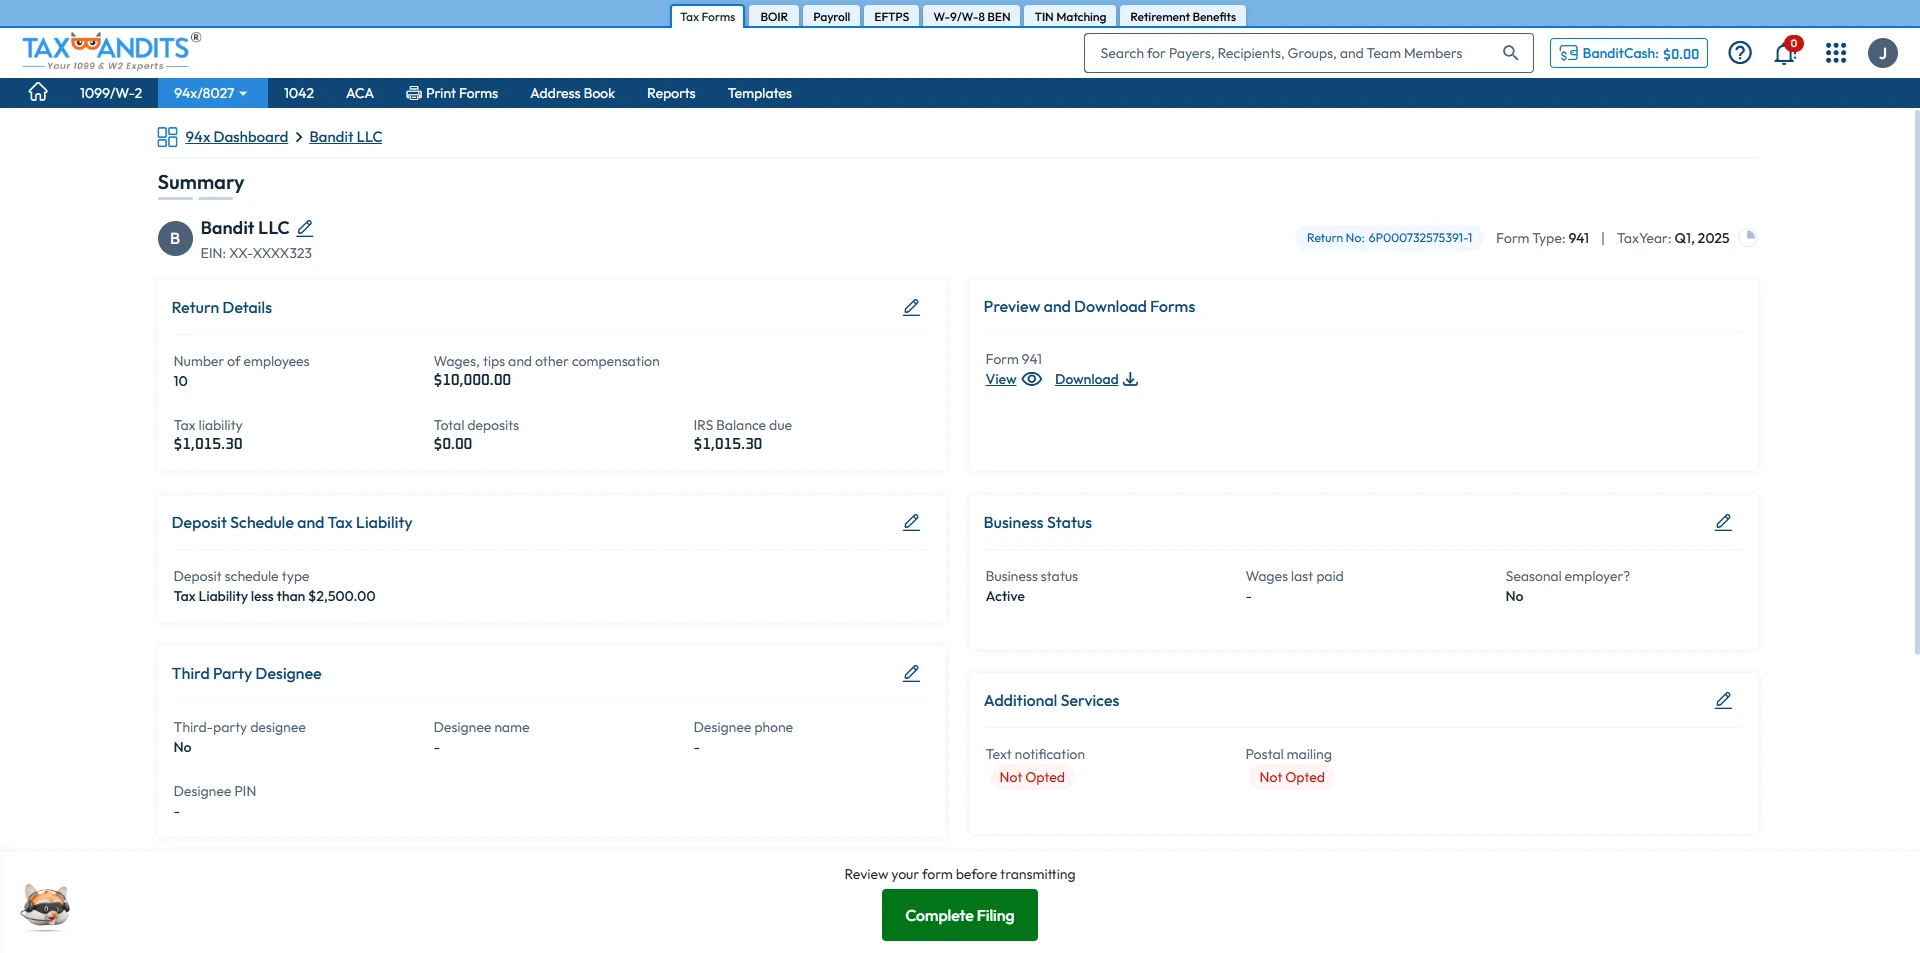
Task: Click the Postal mailing Not Opted badge
Action: [1291, 777]
